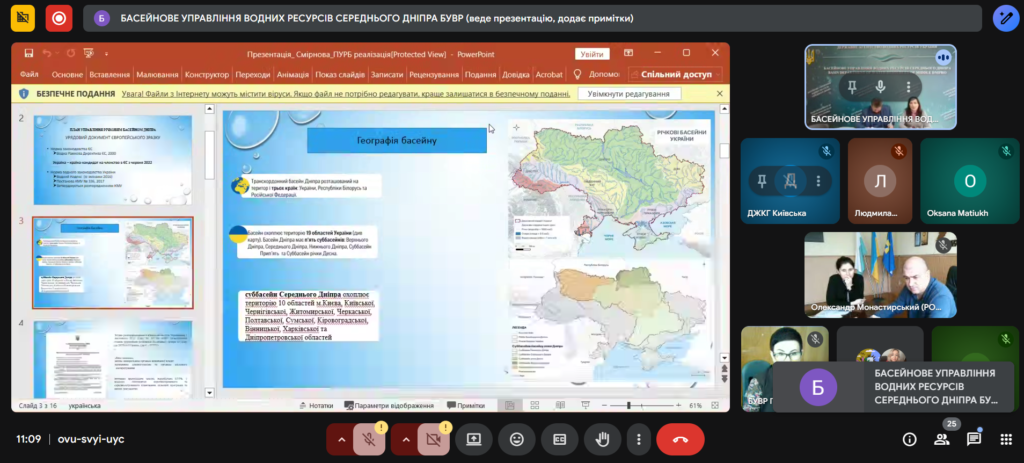Select slide 4 thumbnail in the slide panel

coord(112,359)
